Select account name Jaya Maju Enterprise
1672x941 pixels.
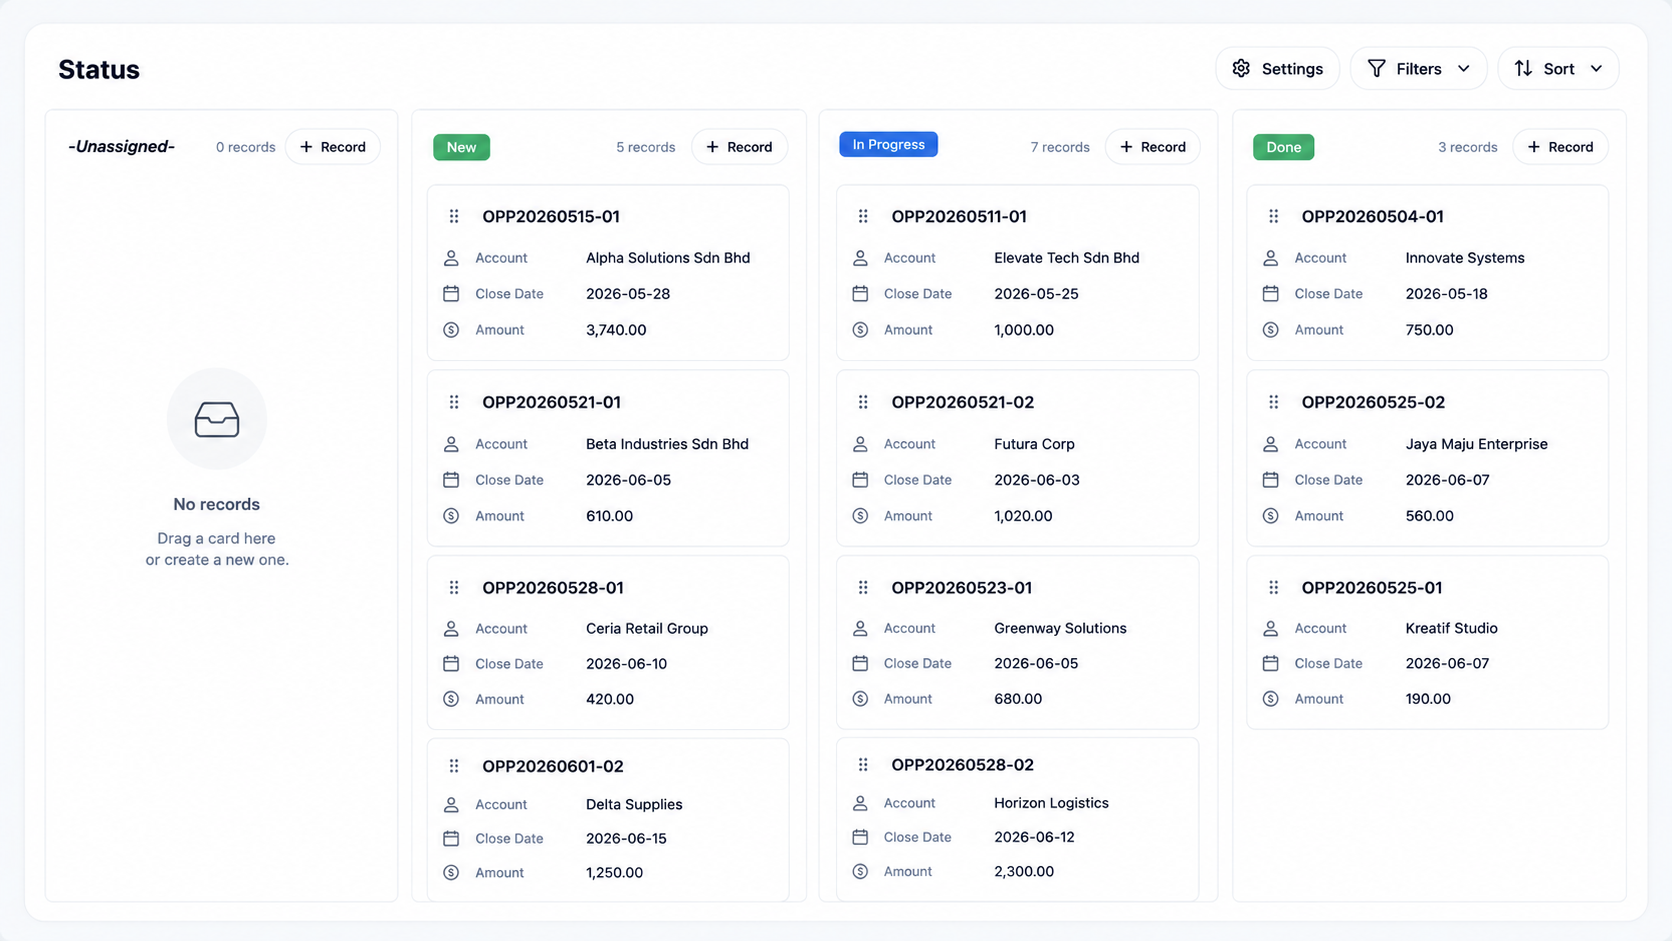click(1476, 444)
